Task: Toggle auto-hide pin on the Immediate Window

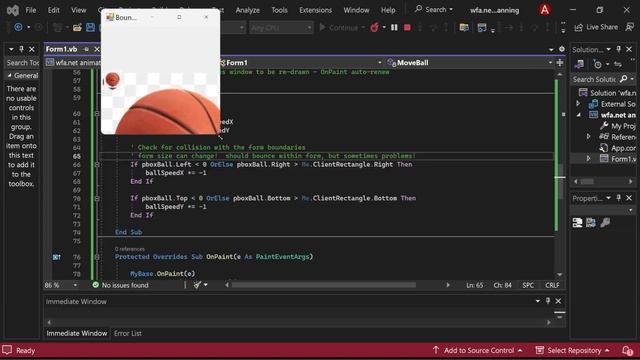Action: click(548, 301)
